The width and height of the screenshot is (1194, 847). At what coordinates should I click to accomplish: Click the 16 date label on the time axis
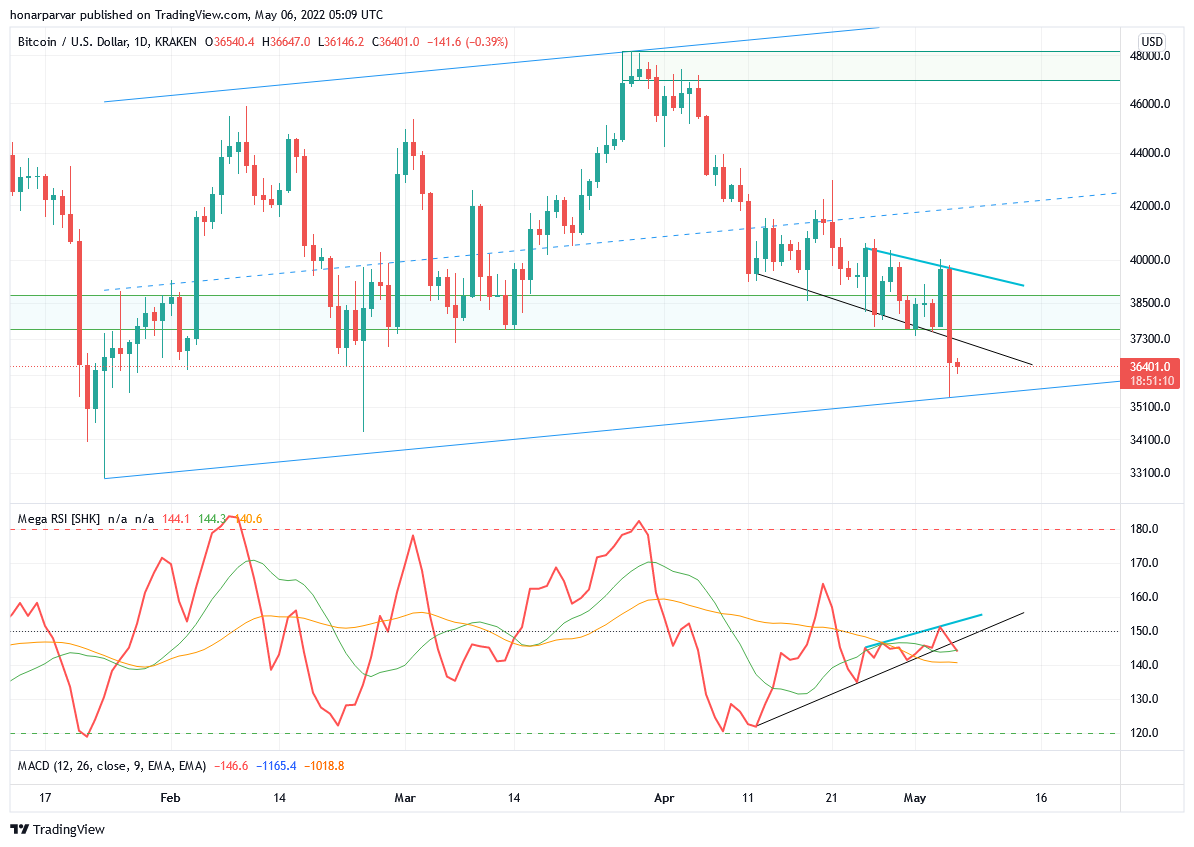[x=1041, y=798]
